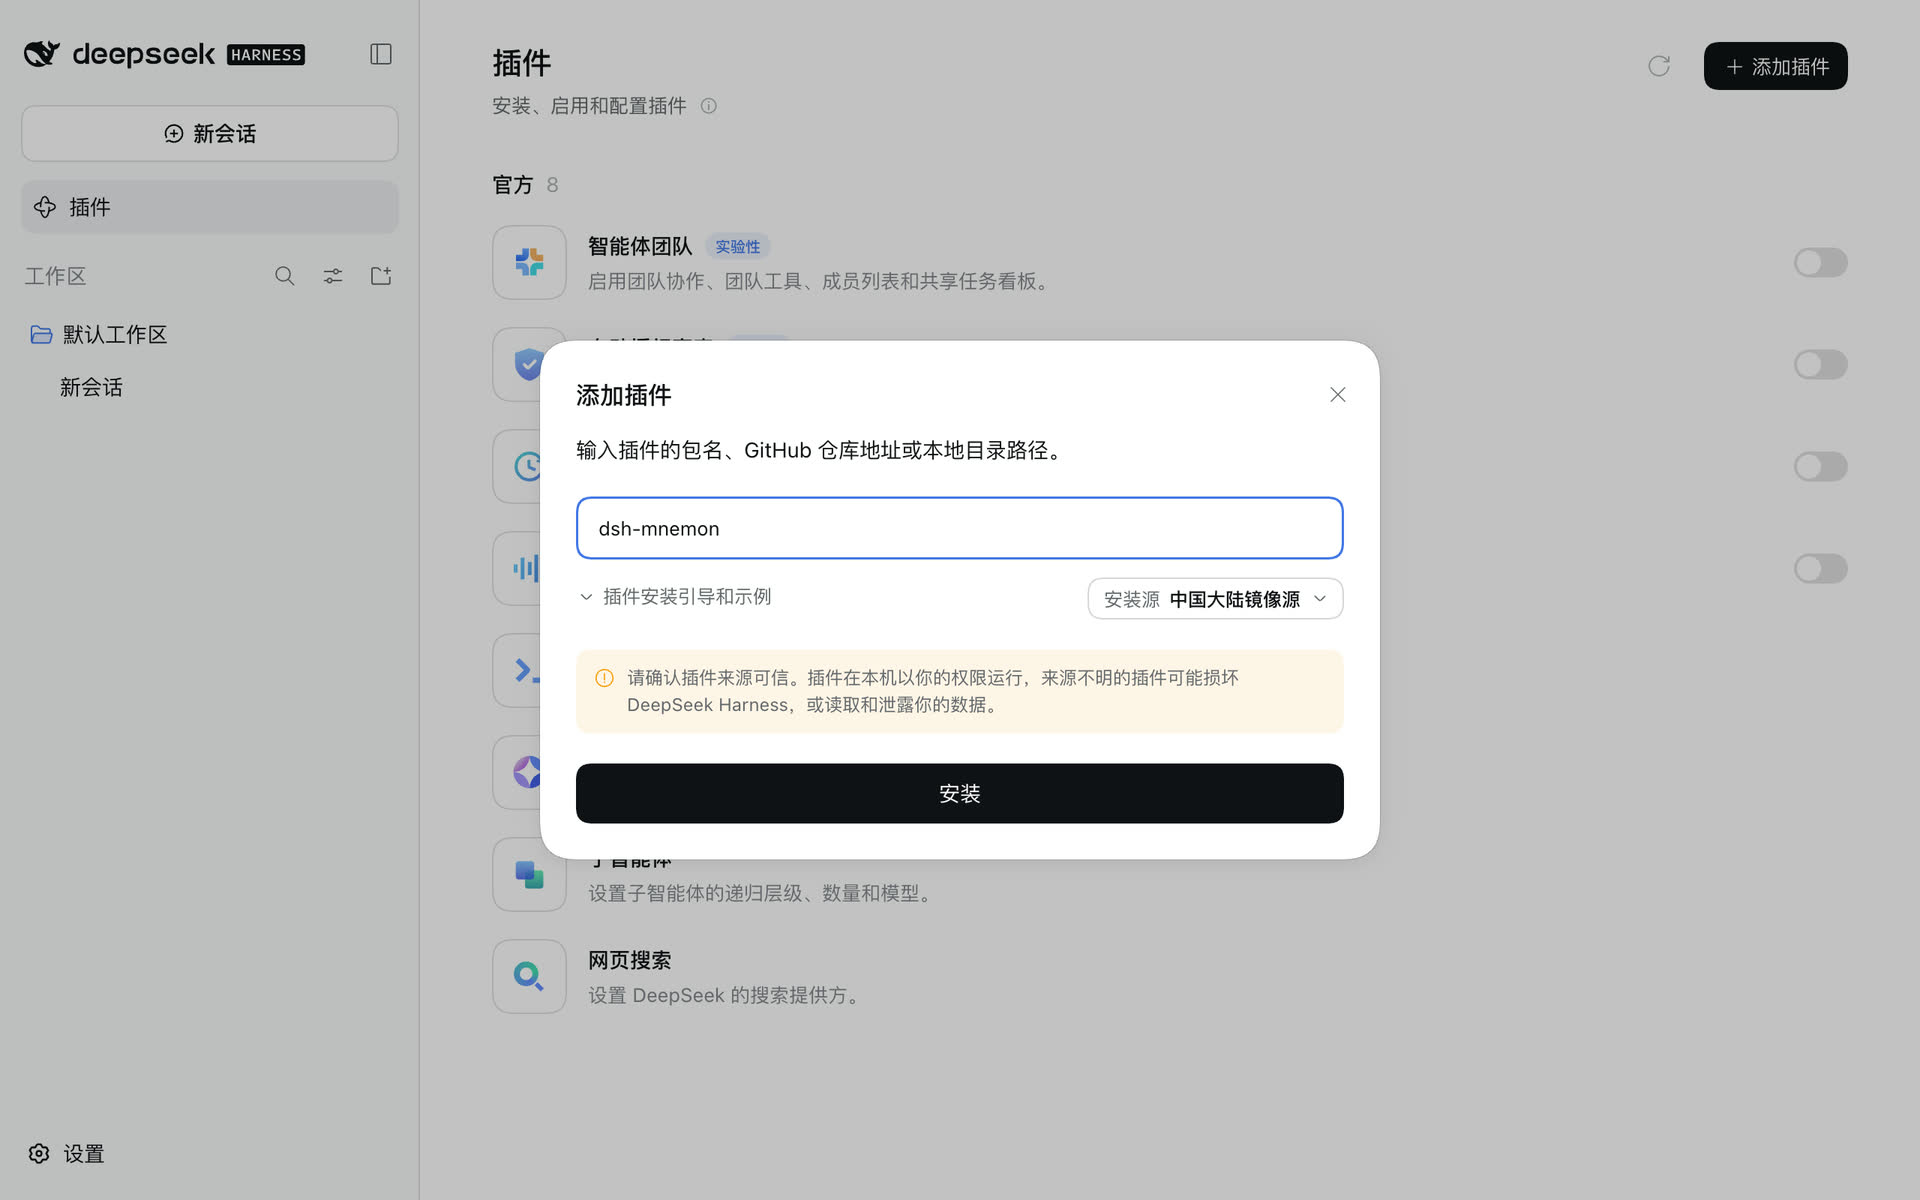Open the 插件 sidebar item
1920x1200 pixels.
click(210, 207)
